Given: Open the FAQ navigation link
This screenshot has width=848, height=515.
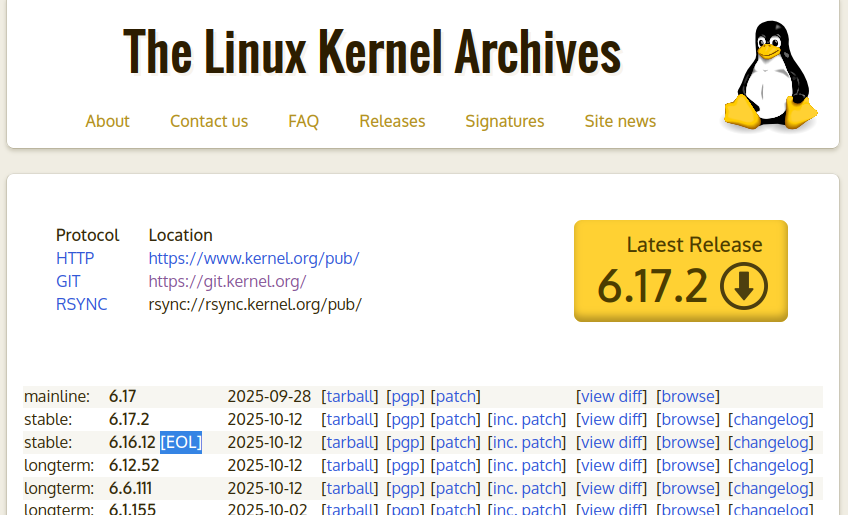Looking at the screenshot, I should tap(303, 121).
